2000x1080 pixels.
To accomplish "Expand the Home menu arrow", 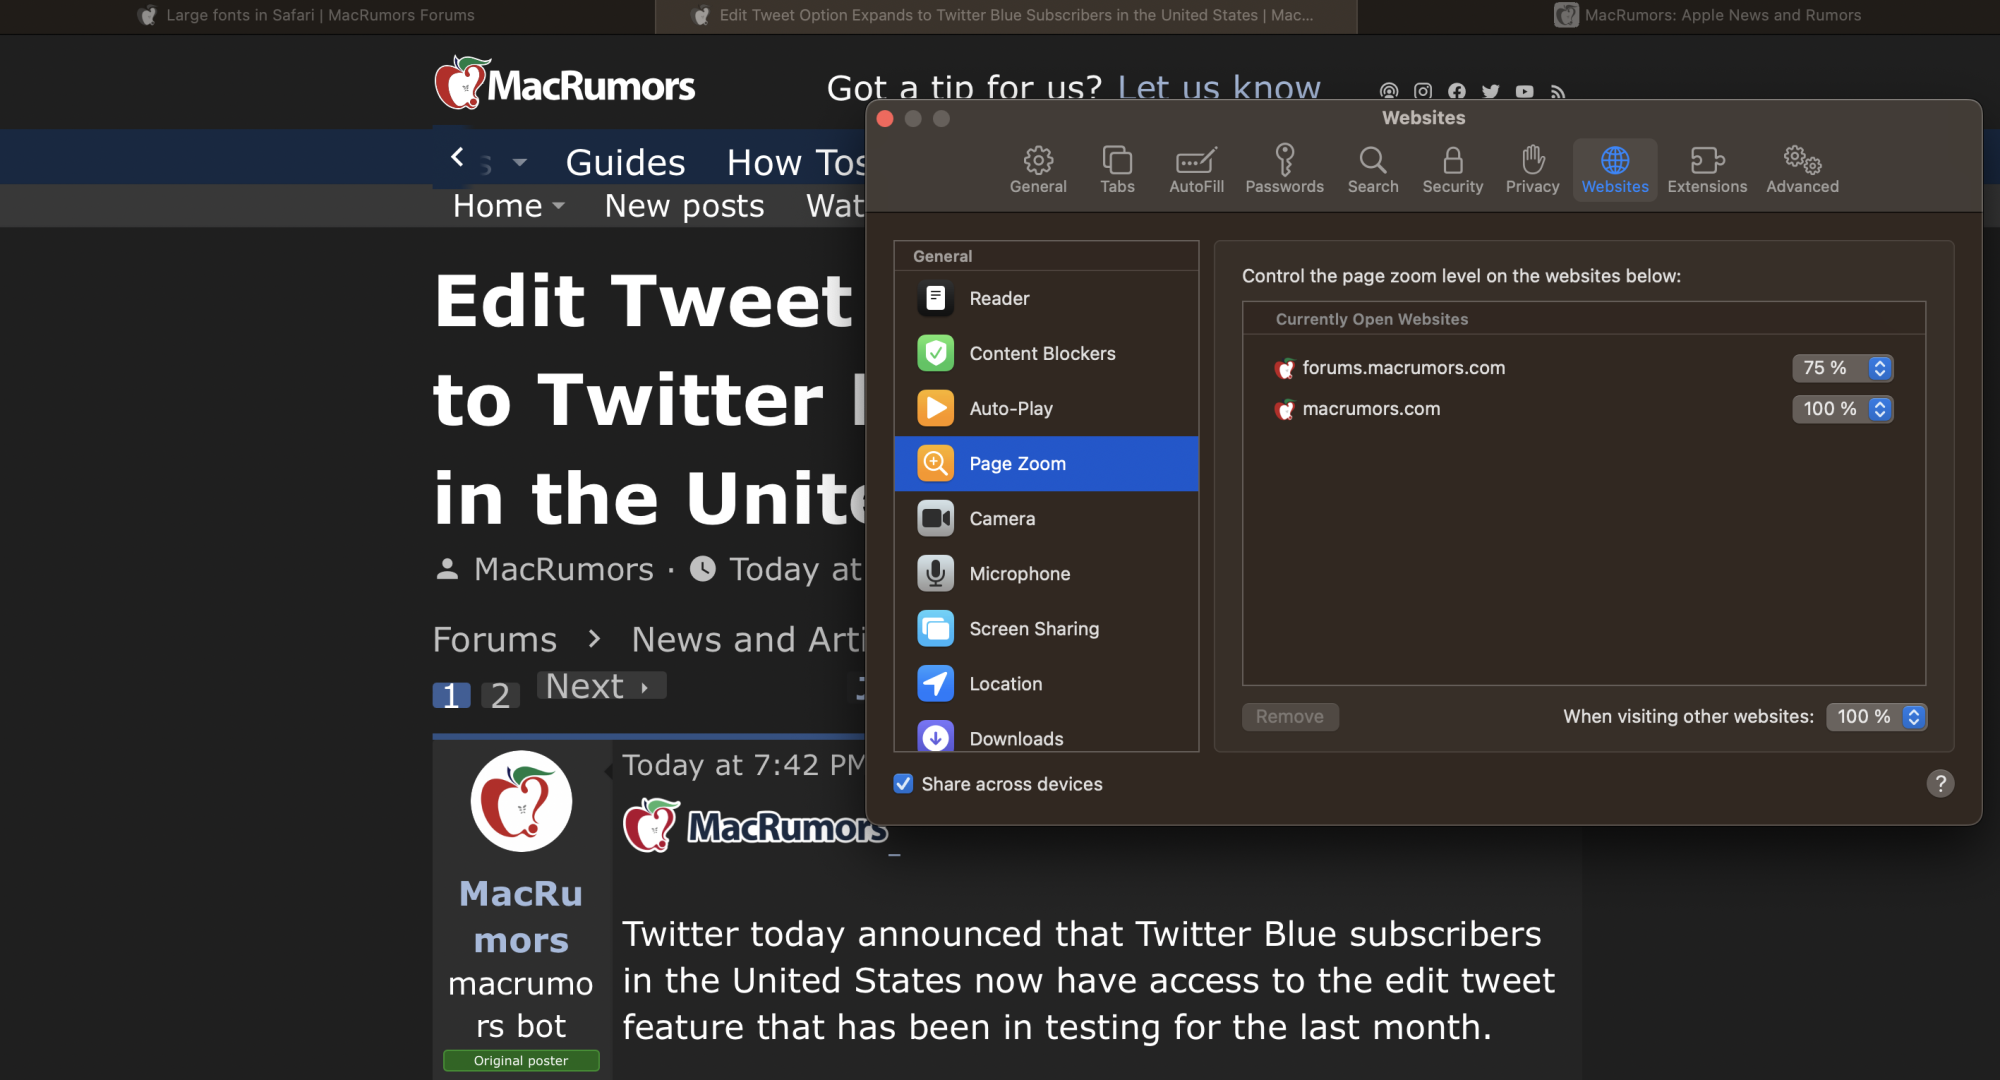I will (x=558, y=206).
